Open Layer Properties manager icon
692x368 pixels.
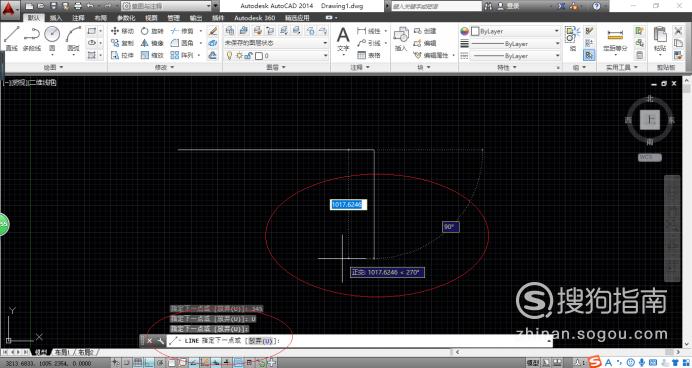coord(229,30)
